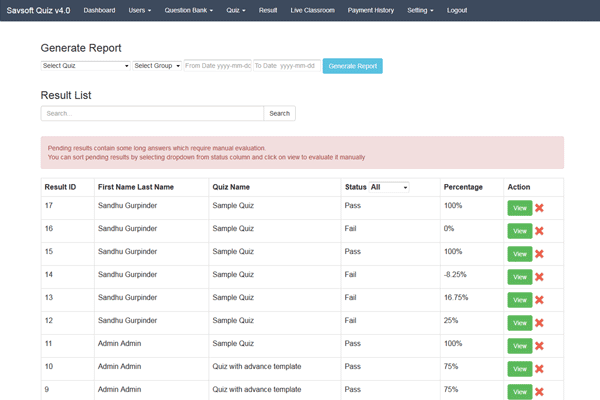Focus the result search input field
The height and width of the screenshot is (400, 600).
pyautogui.click(x=152, y=114)
